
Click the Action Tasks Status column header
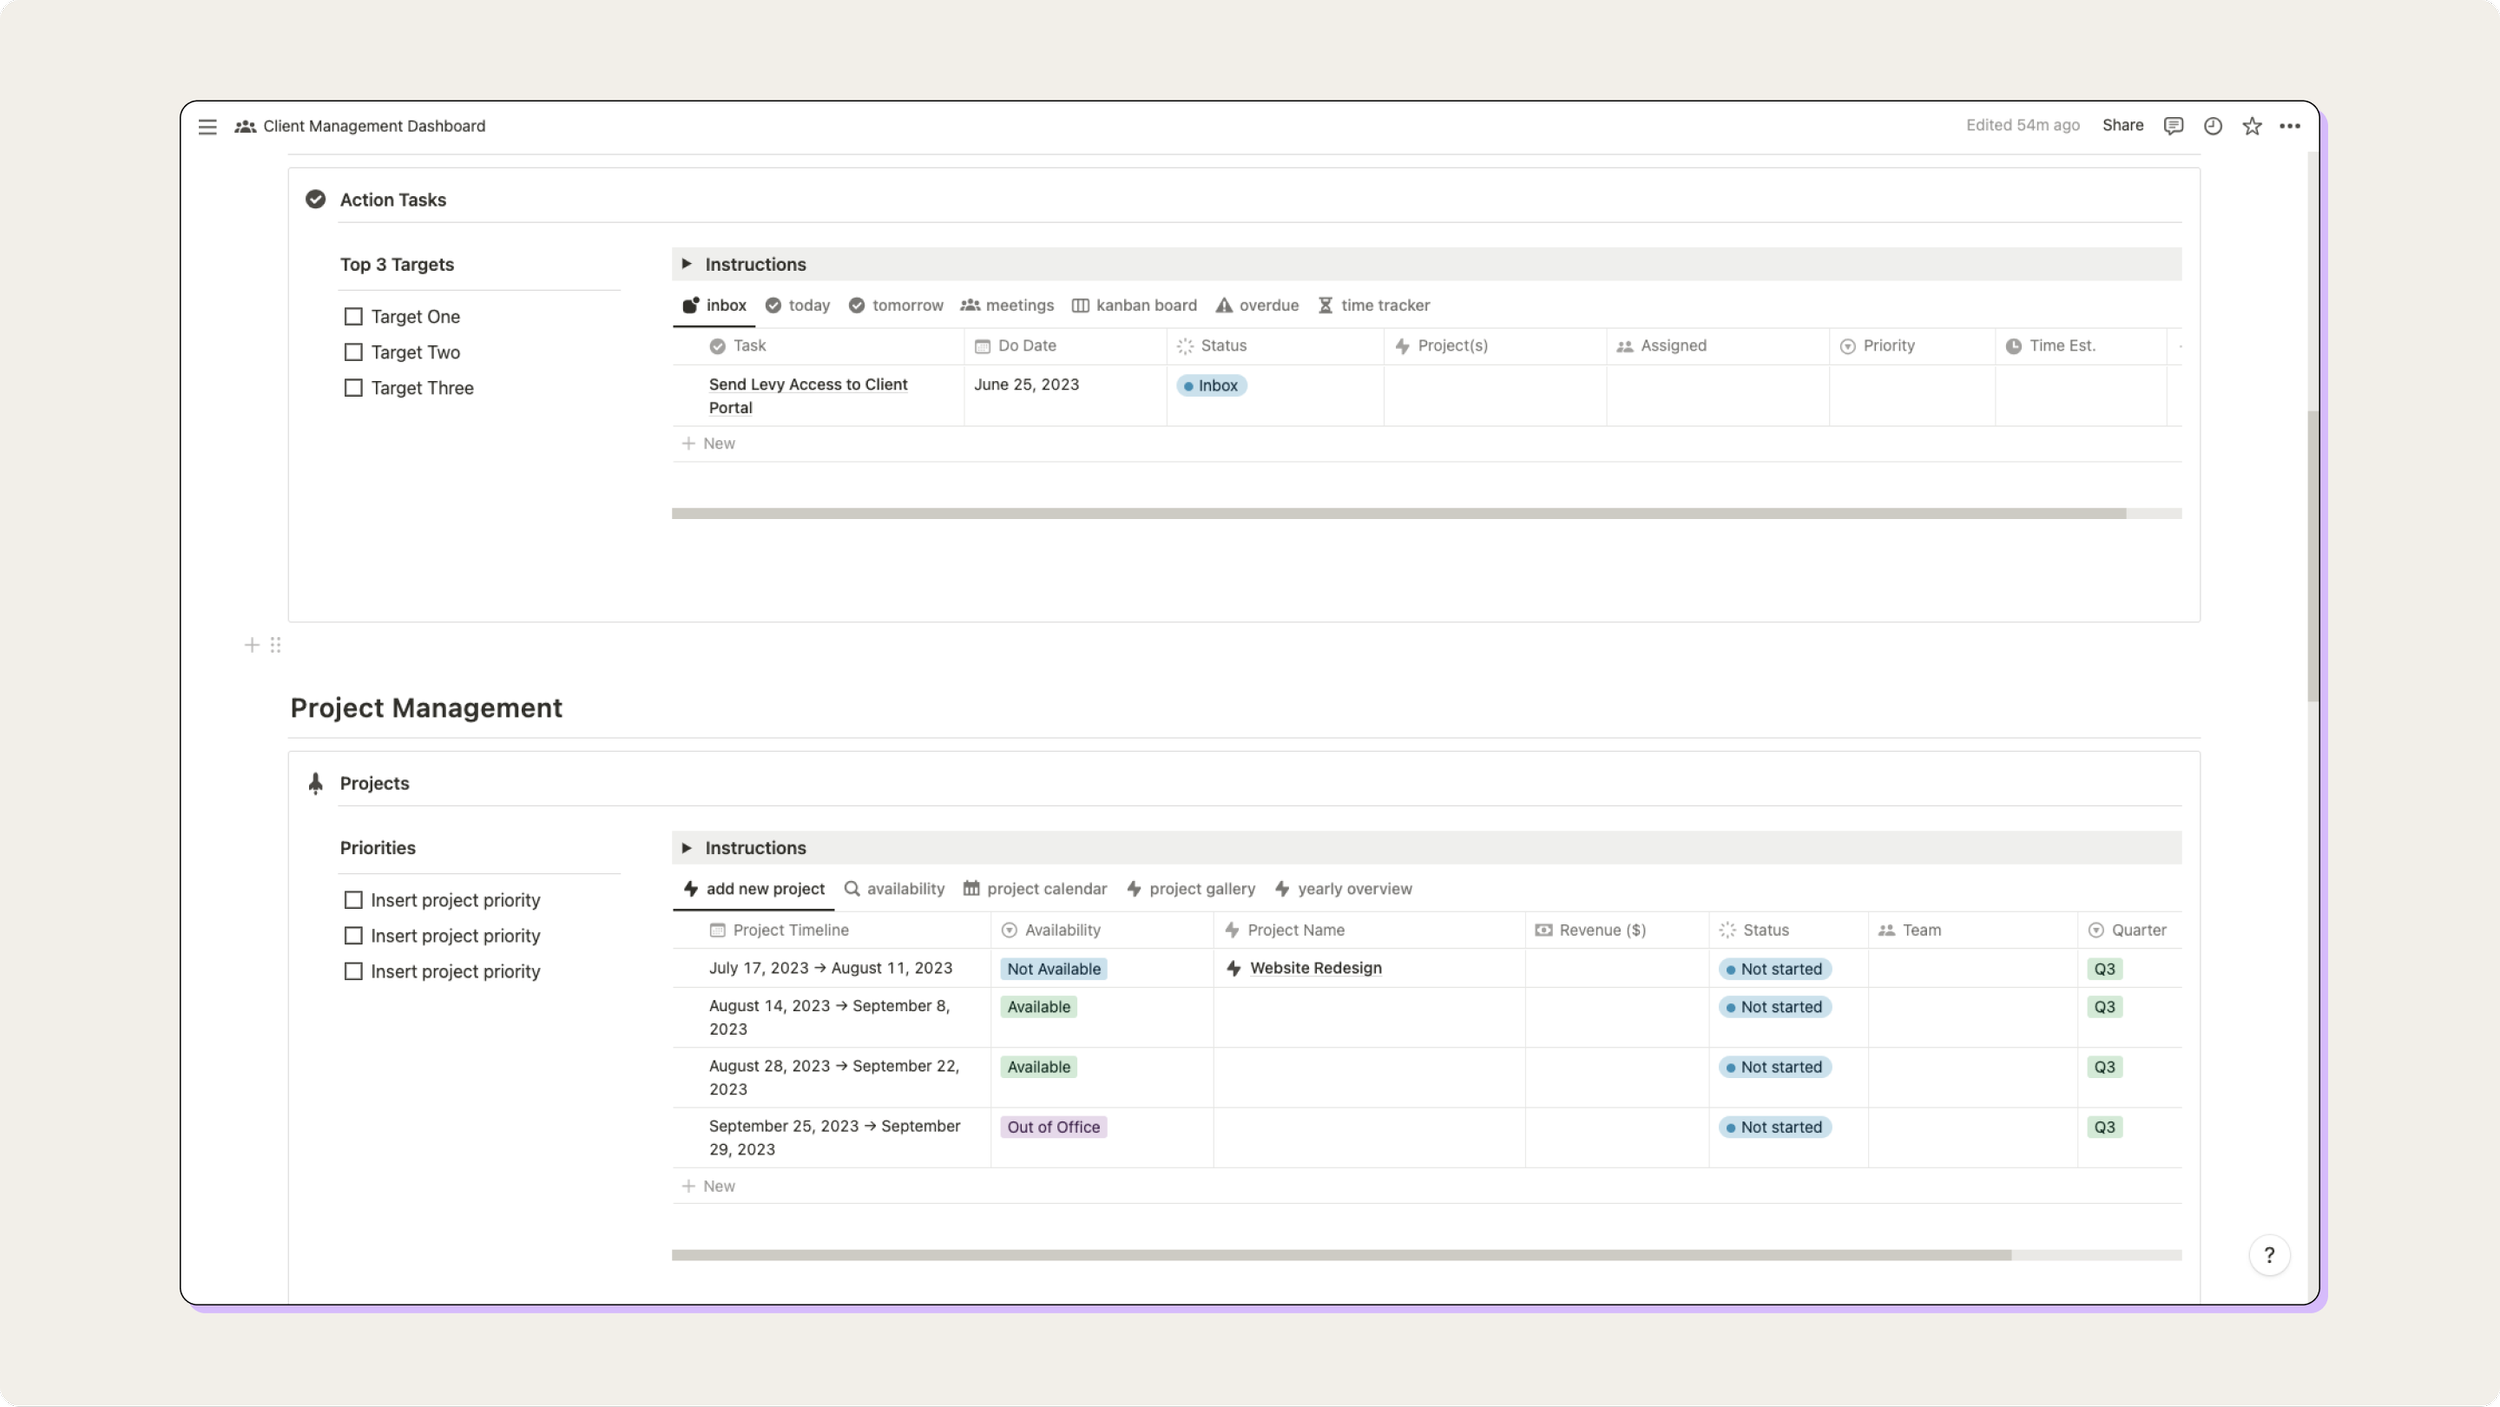[1275, 346]
